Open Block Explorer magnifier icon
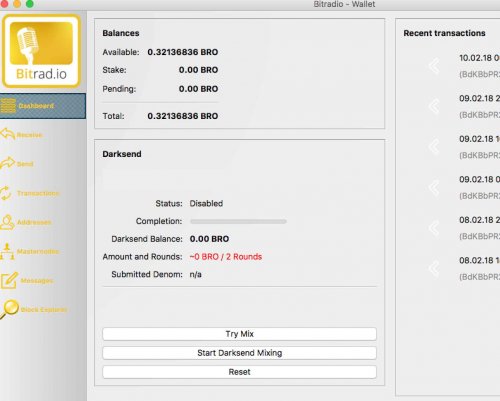The width and height of the screenshot is (500, 401). click(x=9, y=310)
